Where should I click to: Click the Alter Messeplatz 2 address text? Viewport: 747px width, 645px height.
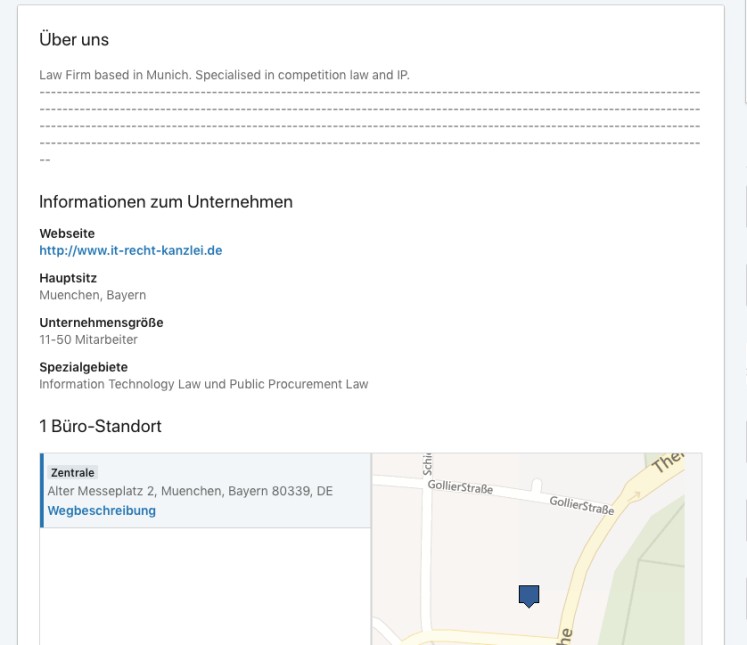(x=190, y=491)
